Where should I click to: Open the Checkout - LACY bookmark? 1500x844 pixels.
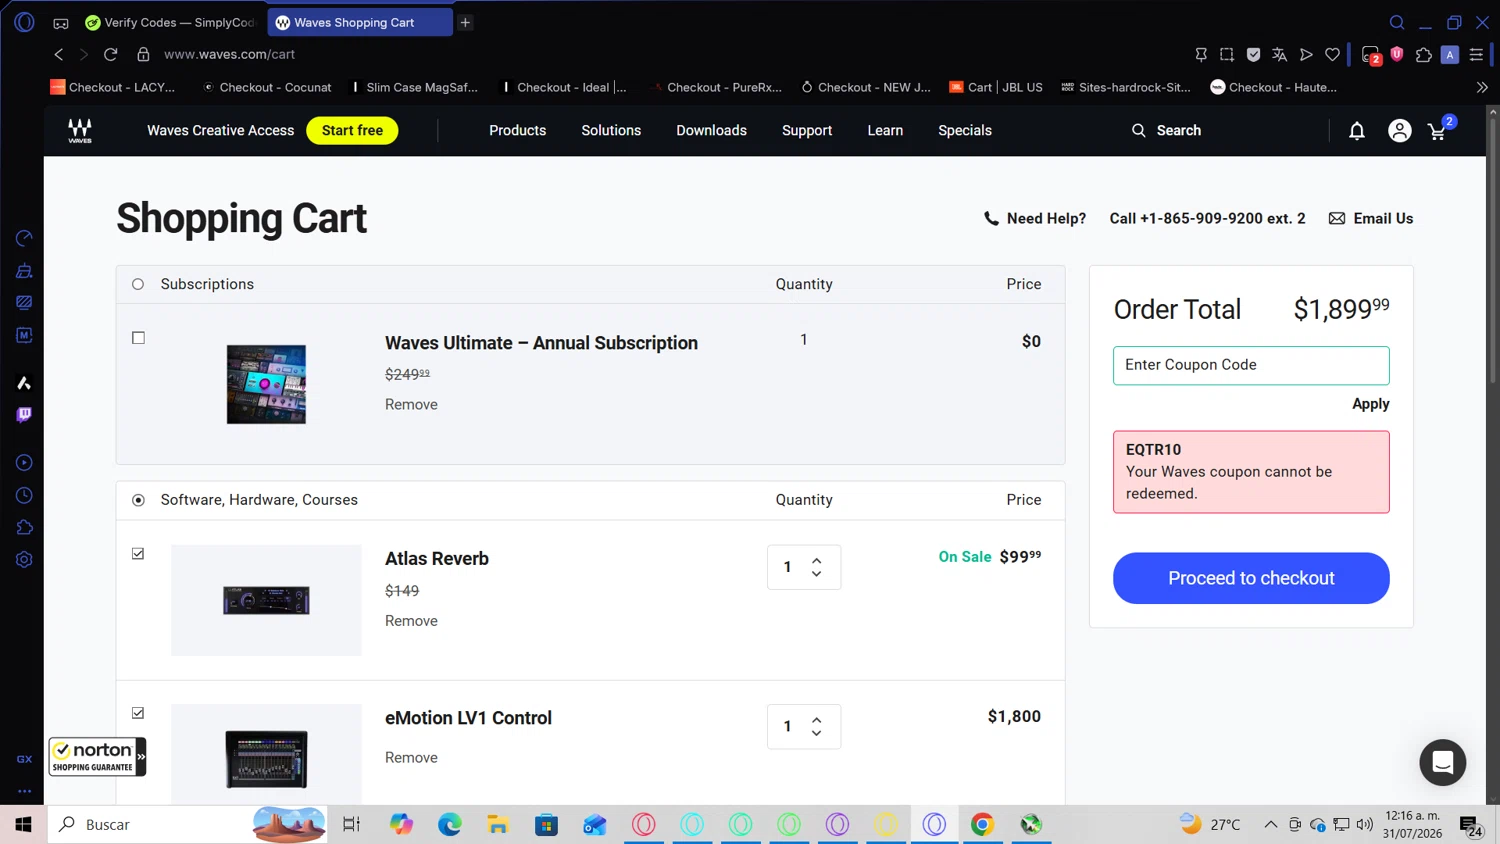coord(113,87)
